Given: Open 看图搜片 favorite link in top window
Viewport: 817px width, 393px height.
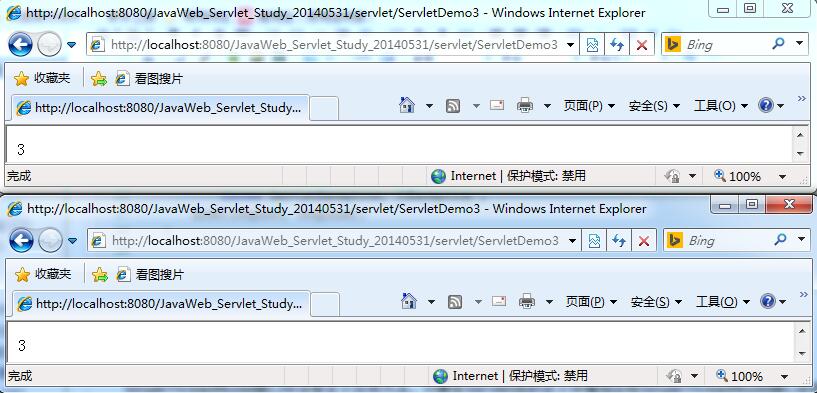Looking at the screenshot, I should pos(150,79).
